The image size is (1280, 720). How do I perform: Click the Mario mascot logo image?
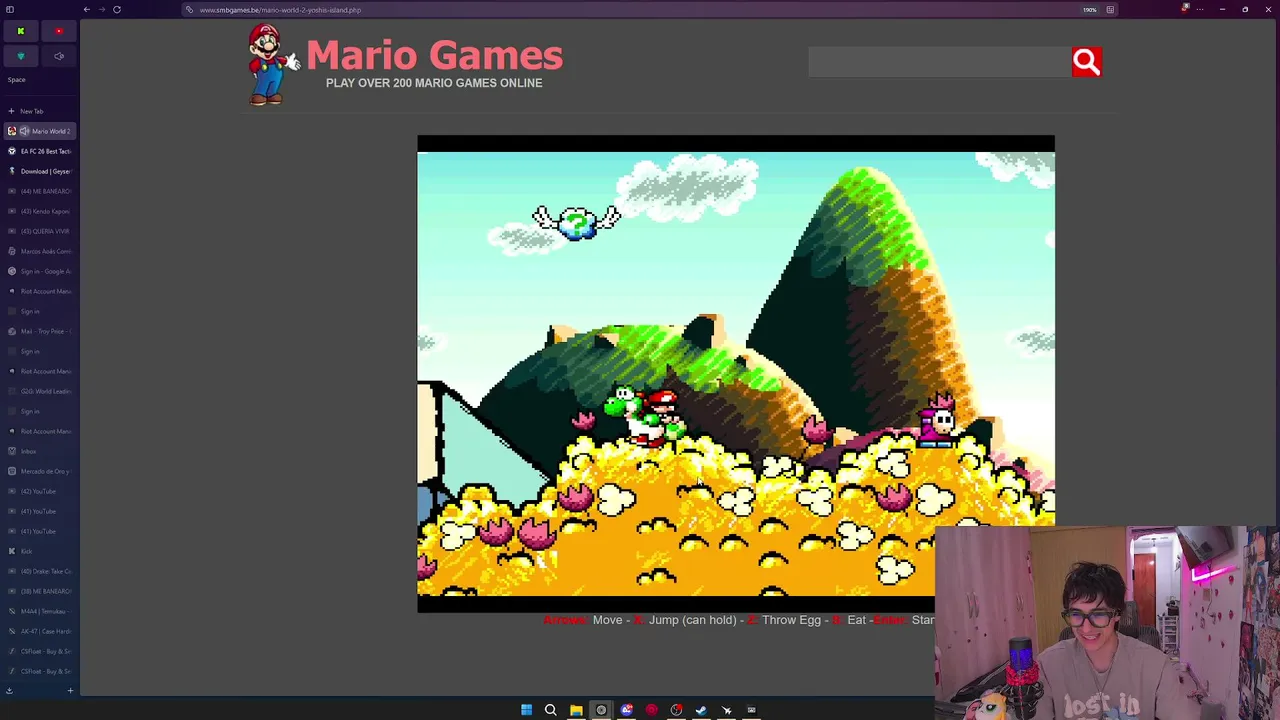click(273, 64)
